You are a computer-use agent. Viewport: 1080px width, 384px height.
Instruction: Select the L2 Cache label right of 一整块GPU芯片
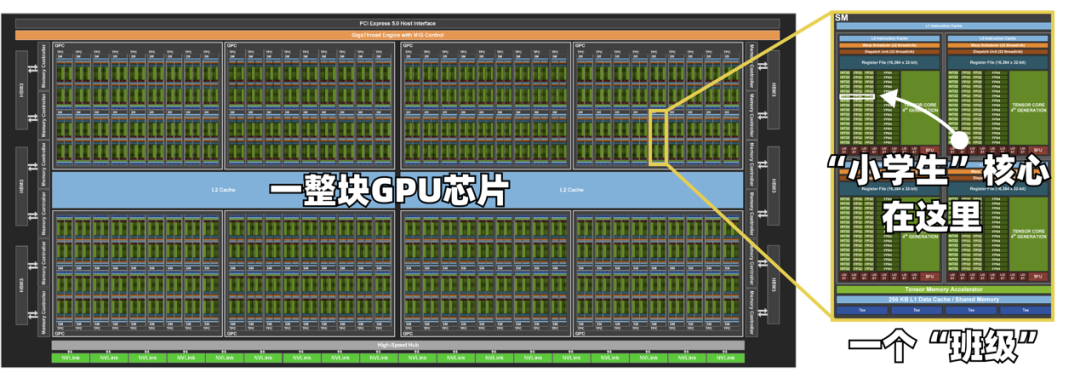[x=572, y=190]
